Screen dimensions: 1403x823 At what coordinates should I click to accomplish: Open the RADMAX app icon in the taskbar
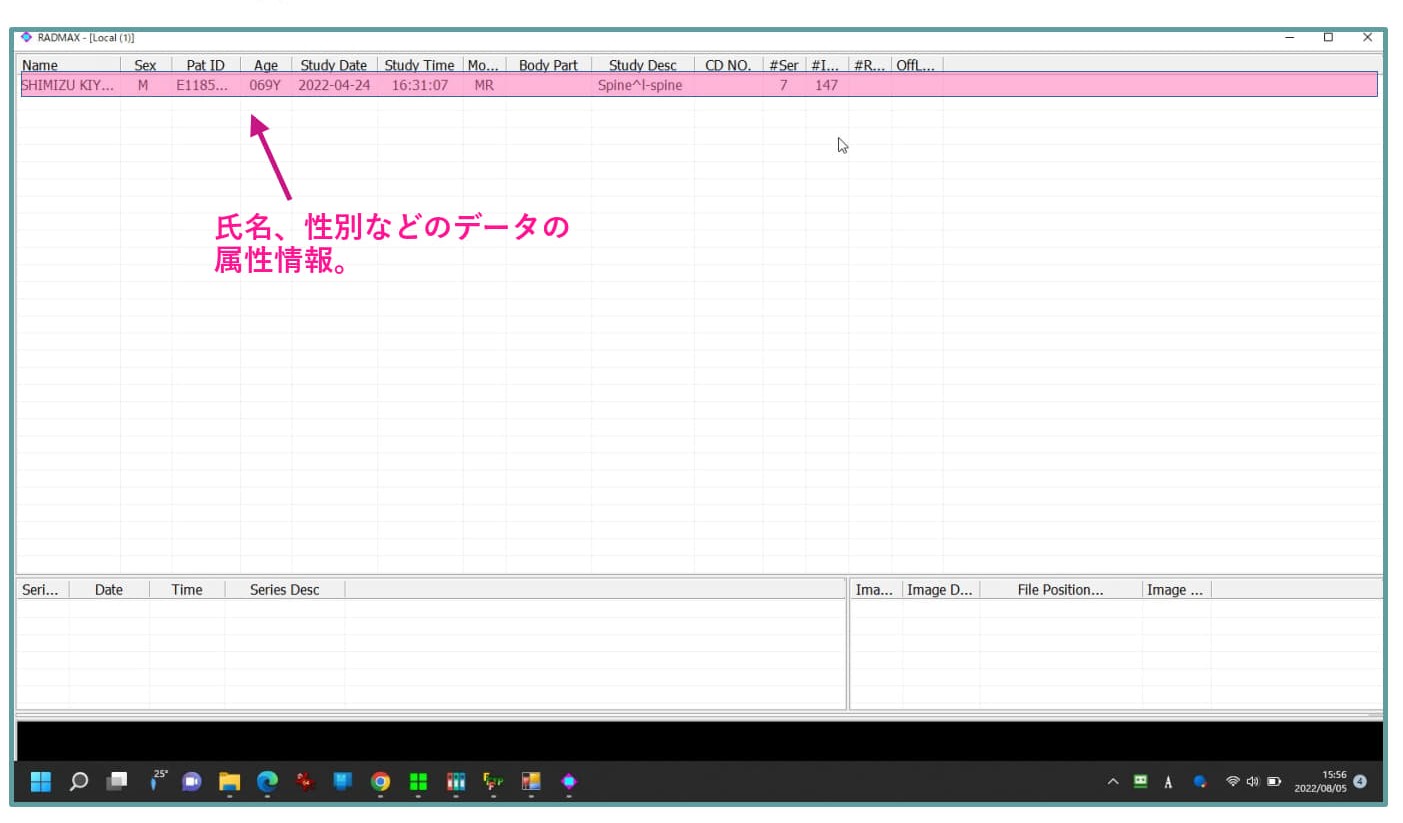pyautogui.click(x=568, y=781)
